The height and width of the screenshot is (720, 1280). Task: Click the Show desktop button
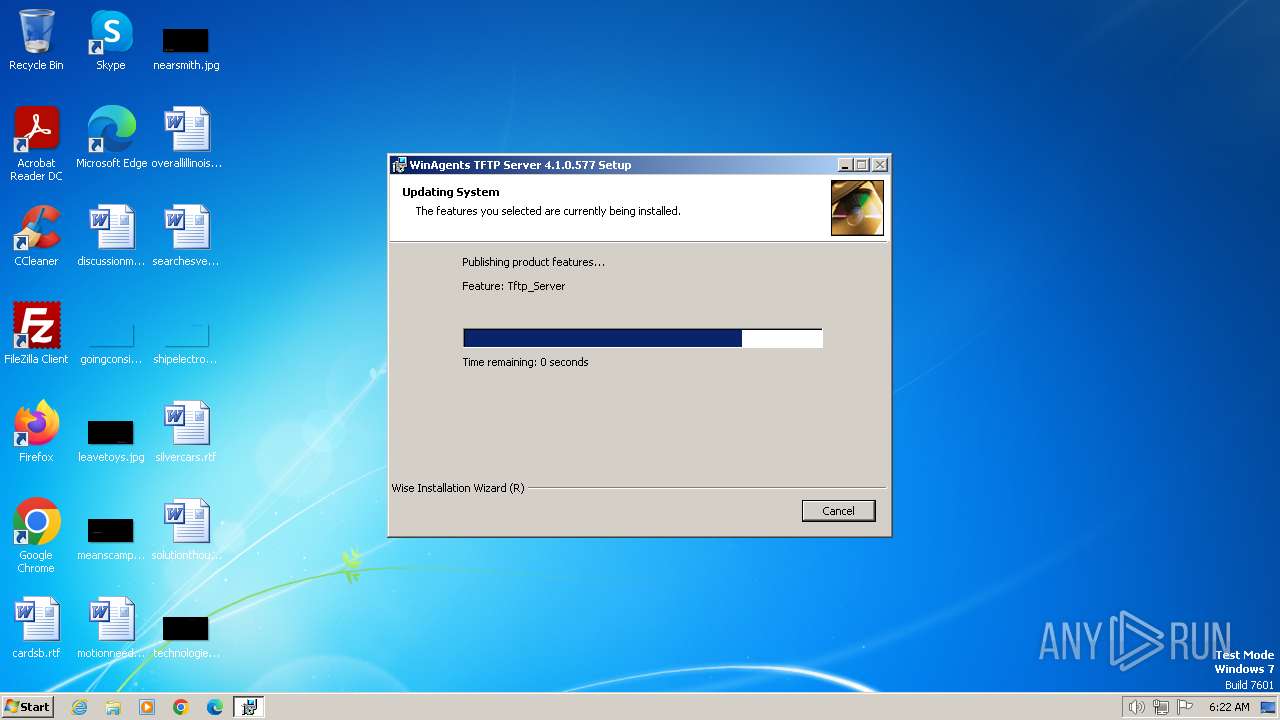[1270, 707]
